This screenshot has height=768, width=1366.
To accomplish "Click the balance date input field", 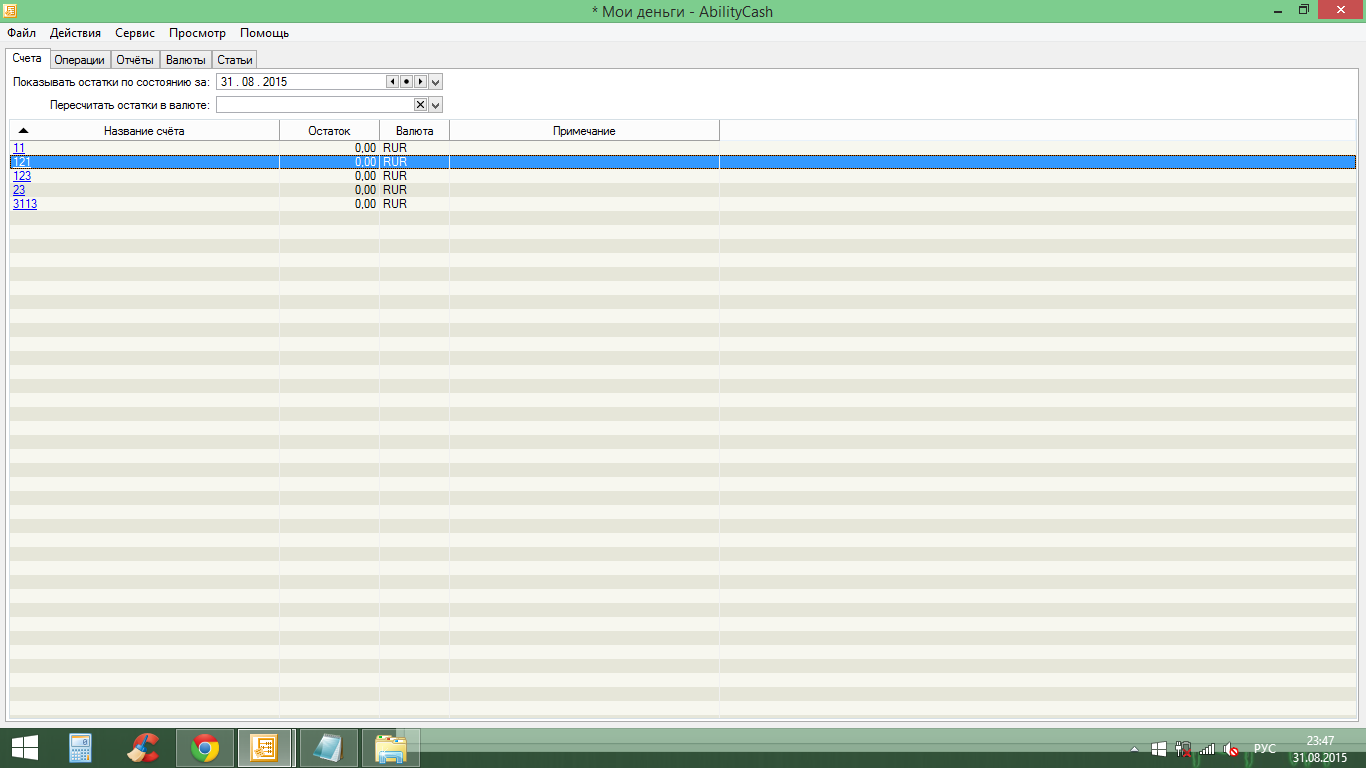I will tap(300, 82).
